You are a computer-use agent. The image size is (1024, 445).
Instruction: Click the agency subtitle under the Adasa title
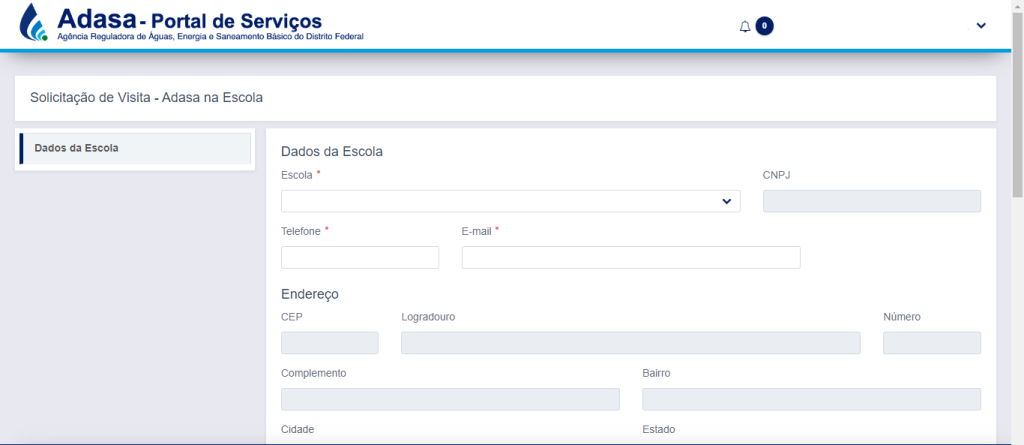point(210,37)
